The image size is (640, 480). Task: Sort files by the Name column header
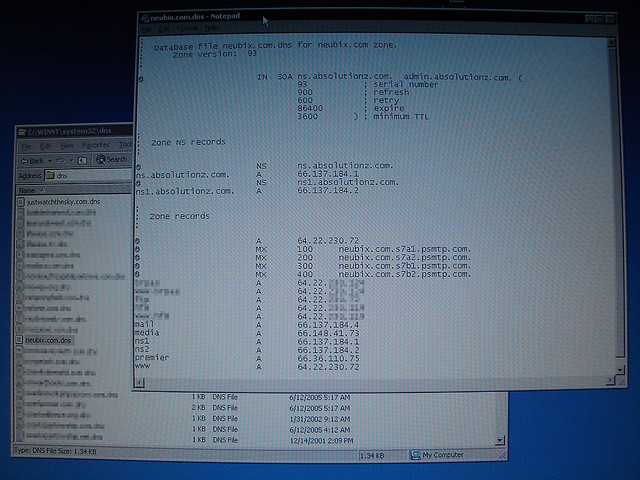73,190
